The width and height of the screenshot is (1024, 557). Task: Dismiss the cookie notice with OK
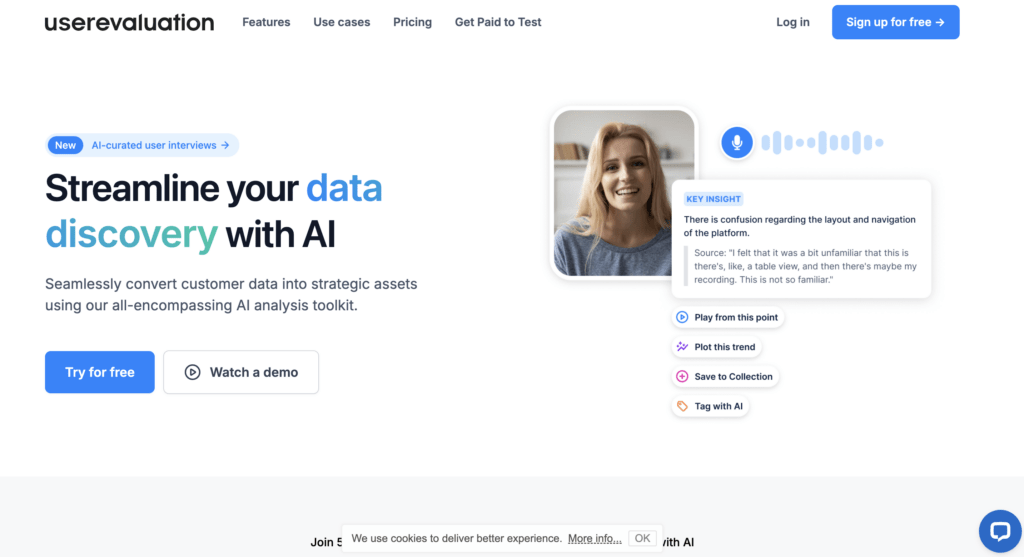[642, 538]
